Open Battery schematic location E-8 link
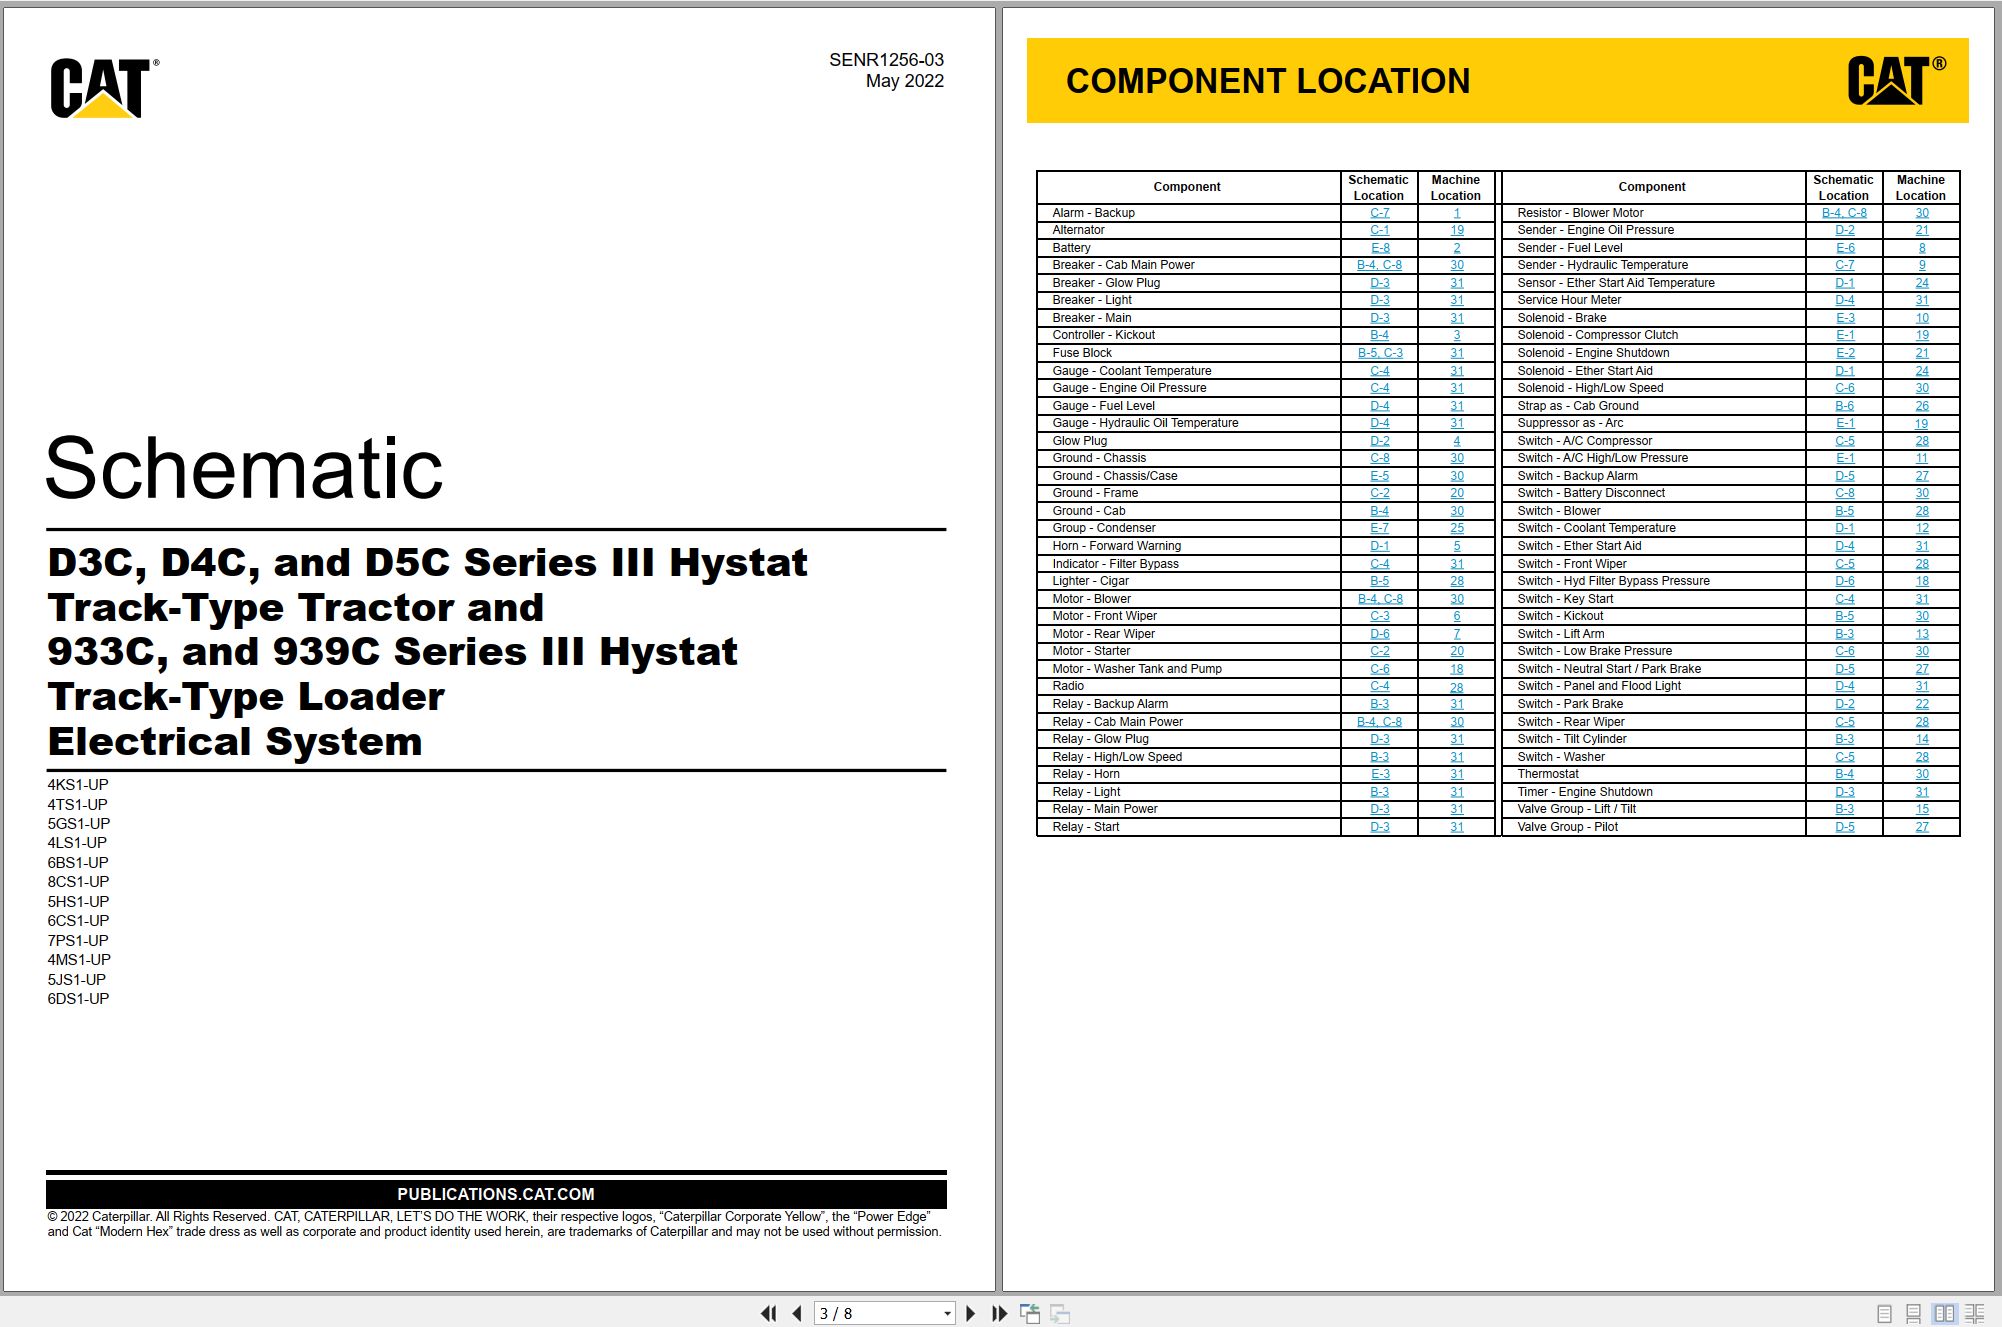Image resolution: width=2002 pixels, height=1327 pixels. coord(1379,248)
